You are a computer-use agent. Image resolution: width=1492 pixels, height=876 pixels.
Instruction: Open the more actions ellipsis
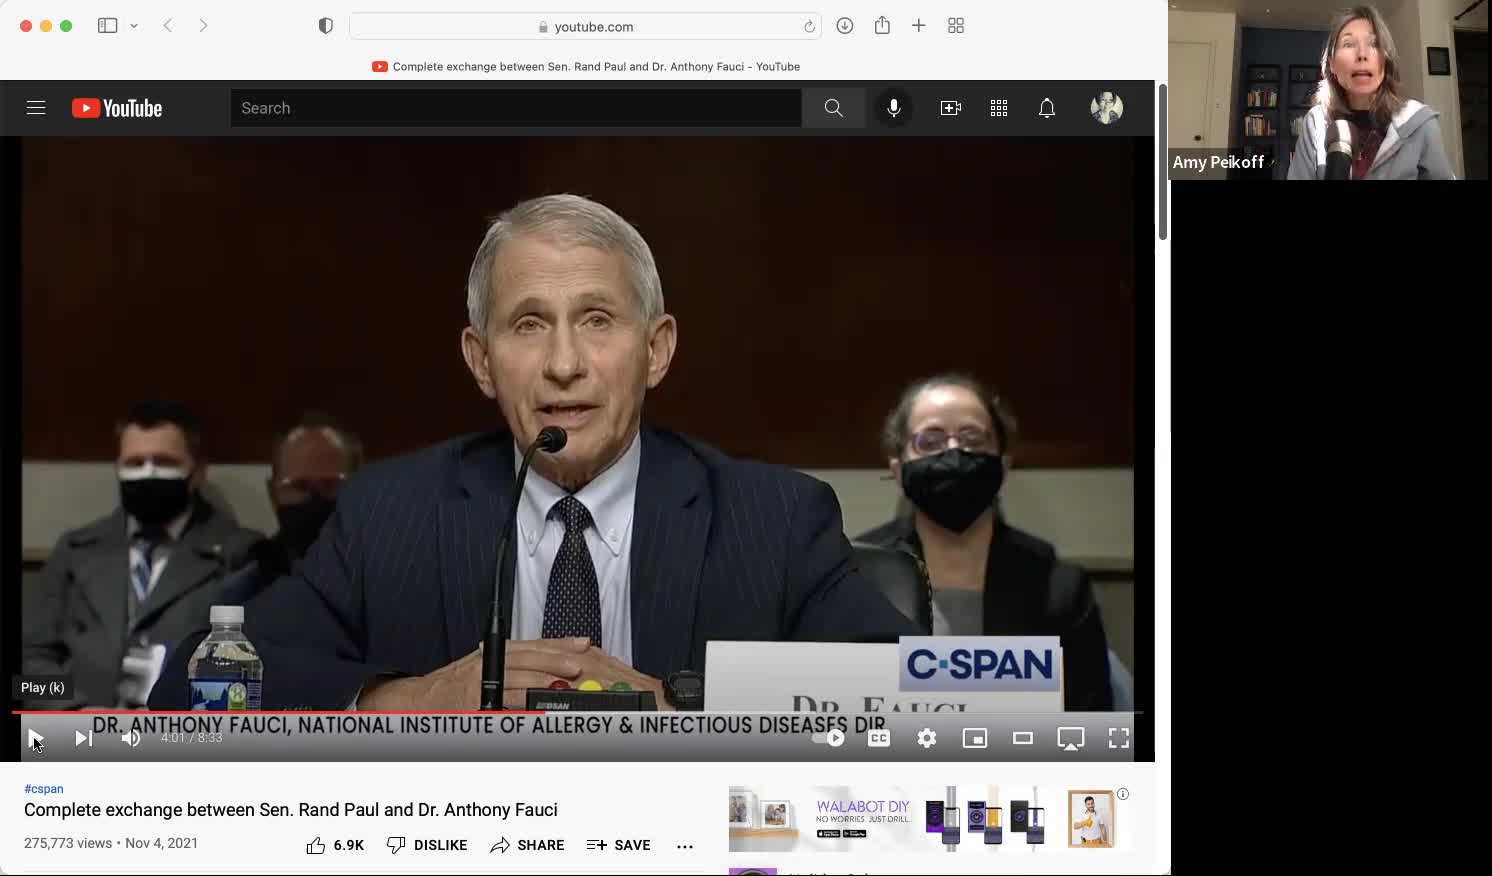pos(685,846)
